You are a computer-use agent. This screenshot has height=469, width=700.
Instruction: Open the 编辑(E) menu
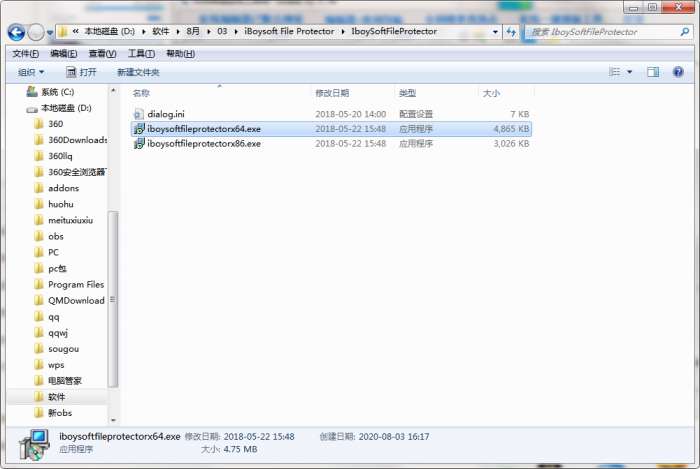click(x=63, y=54)
